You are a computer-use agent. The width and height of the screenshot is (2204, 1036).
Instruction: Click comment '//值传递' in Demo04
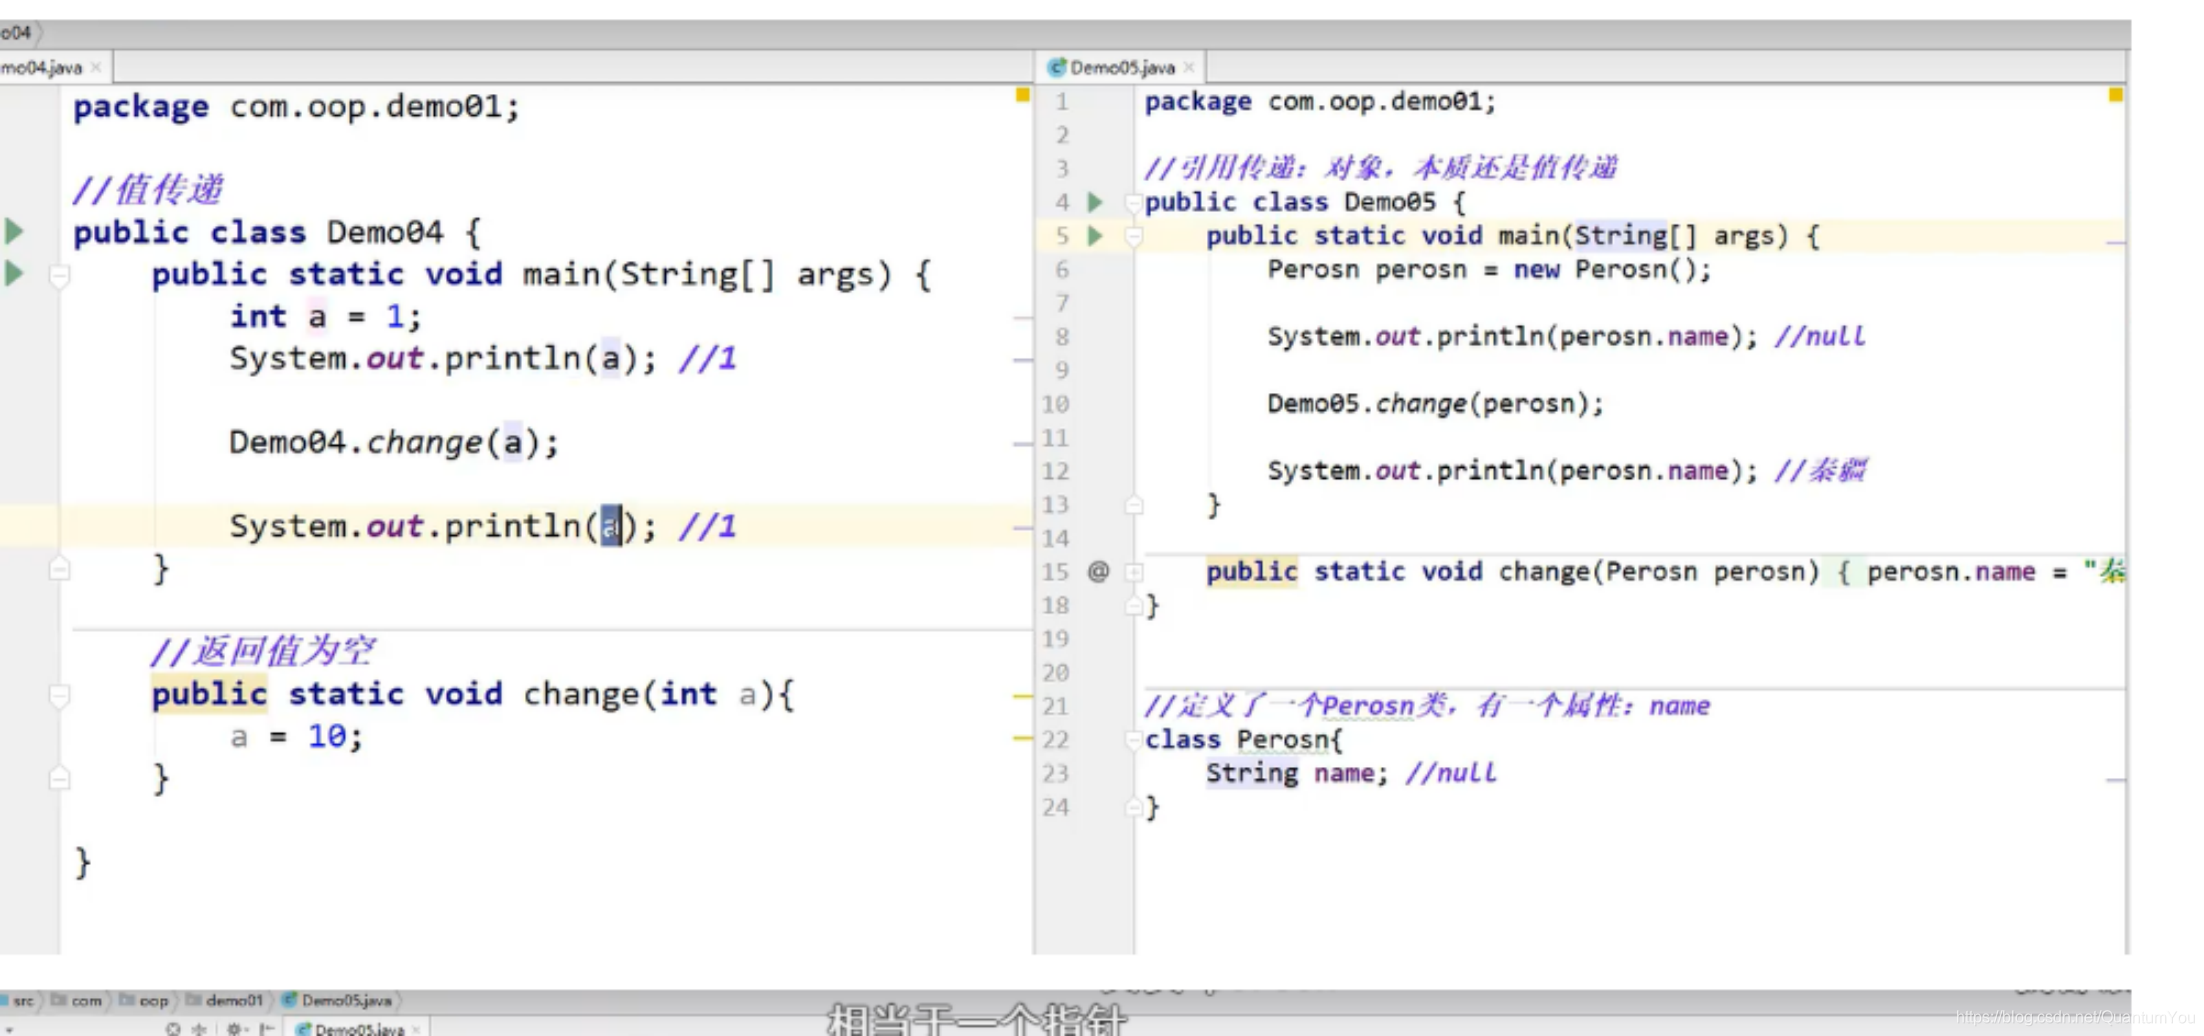(148, 189)
